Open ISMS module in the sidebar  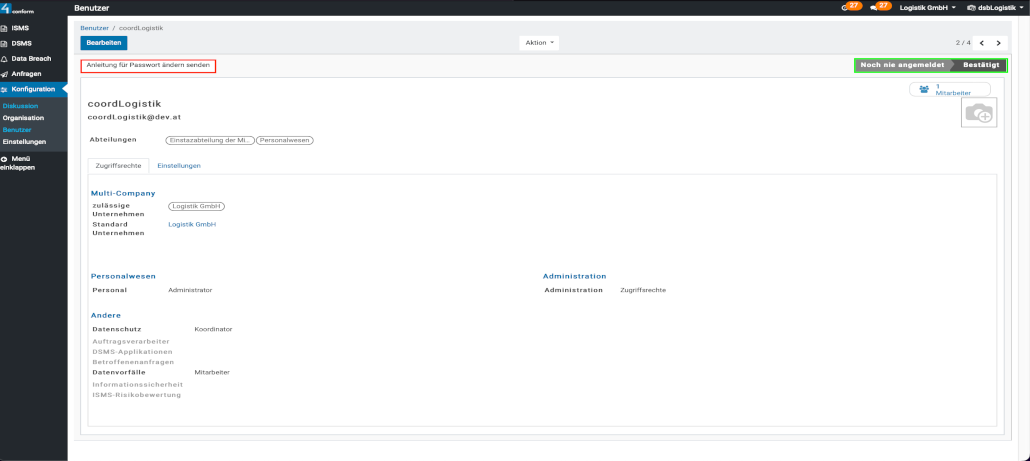(20, 28)
